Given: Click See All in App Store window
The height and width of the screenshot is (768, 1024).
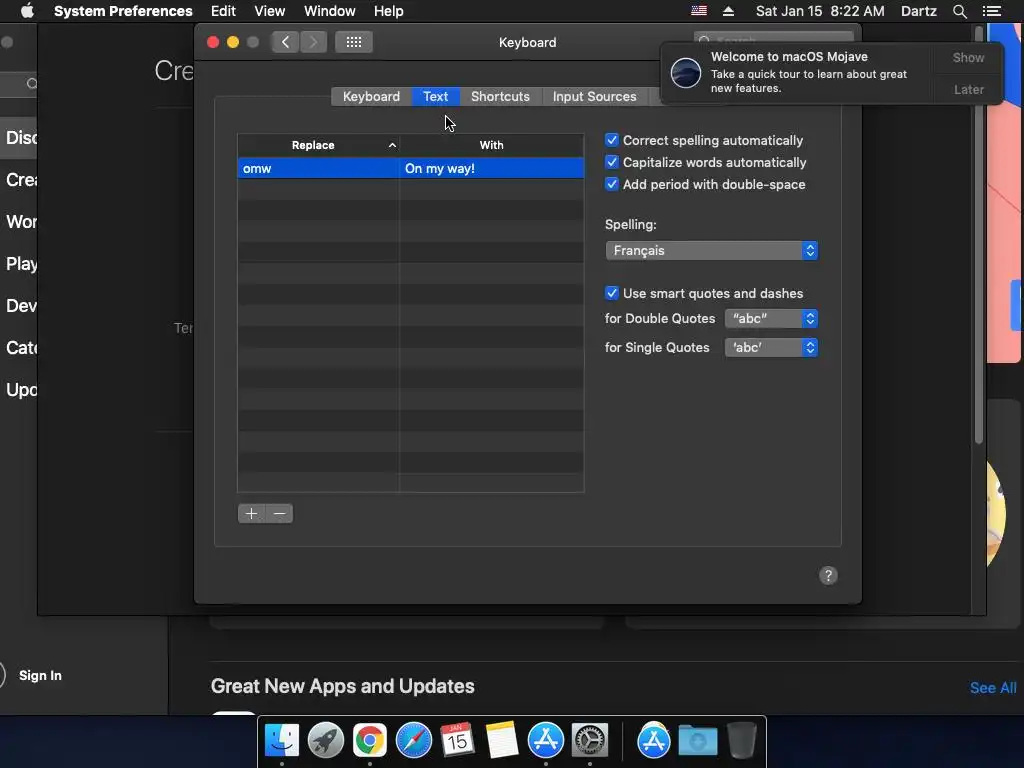Looking at the screenshot, I should pyautogui.click(x=993, y=688).
